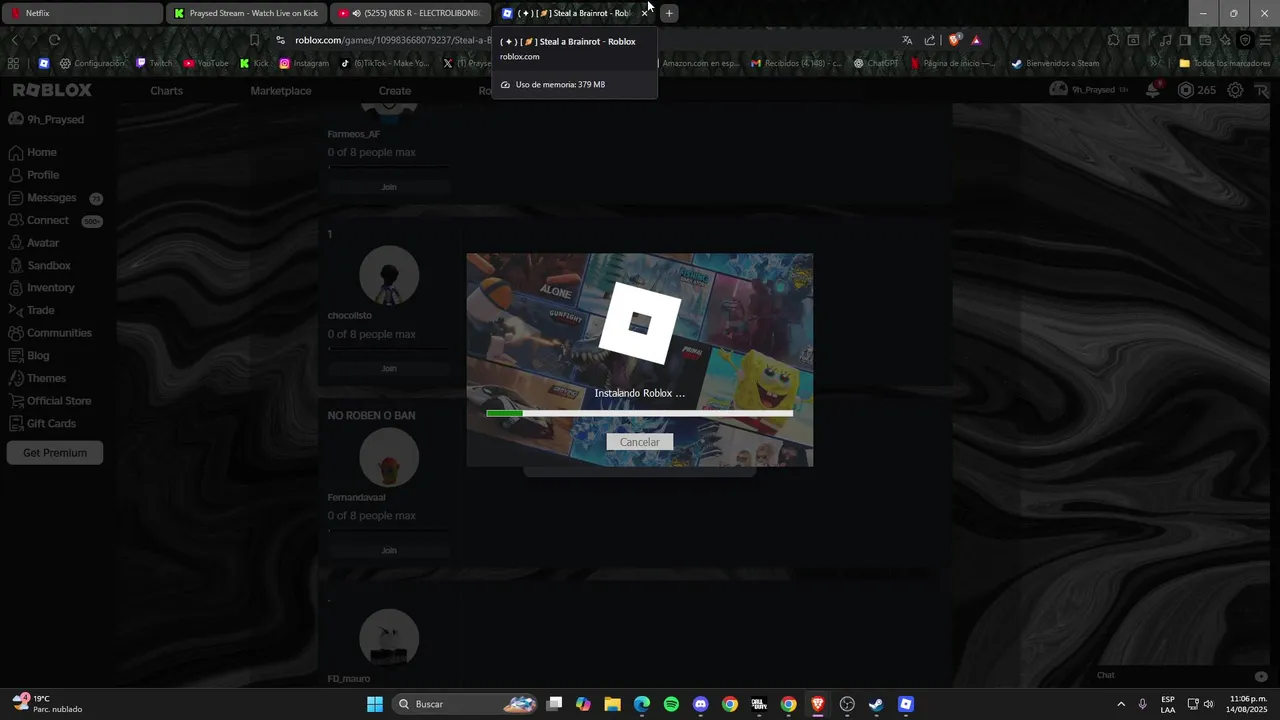Screen dimensions: 1280x720
Task: Open the Brave Rewards triangle icon
Action: point(976,40)
